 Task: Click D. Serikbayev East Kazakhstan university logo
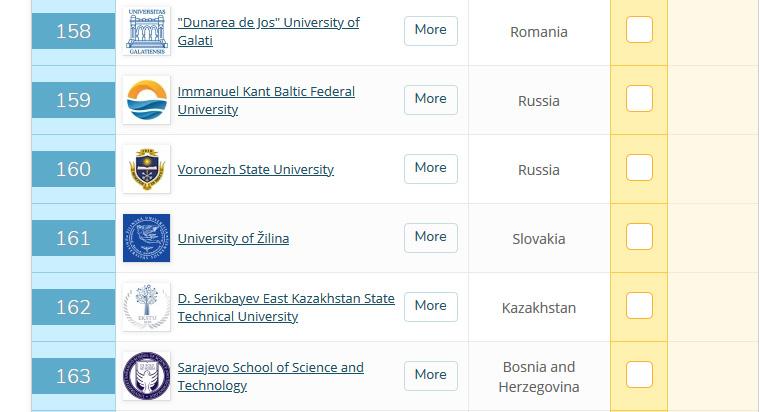[146, 307]
